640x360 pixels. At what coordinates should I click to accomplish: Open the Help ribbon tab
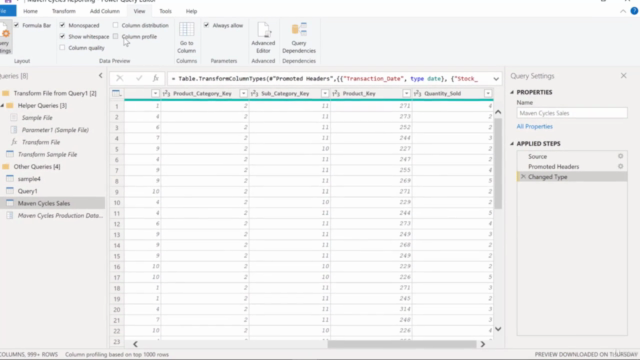click(191, 11)
